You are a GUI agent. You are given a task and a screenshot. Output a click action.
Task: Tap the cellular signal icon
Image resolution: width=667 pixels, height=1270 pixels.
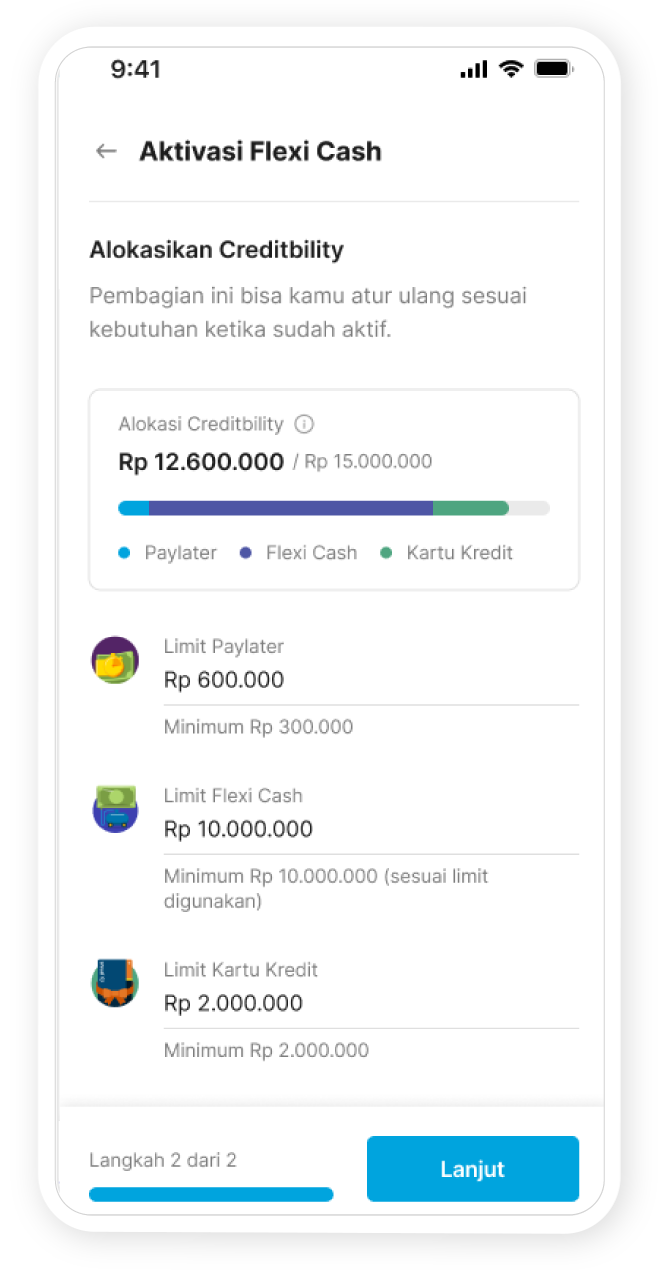point(473,69)
